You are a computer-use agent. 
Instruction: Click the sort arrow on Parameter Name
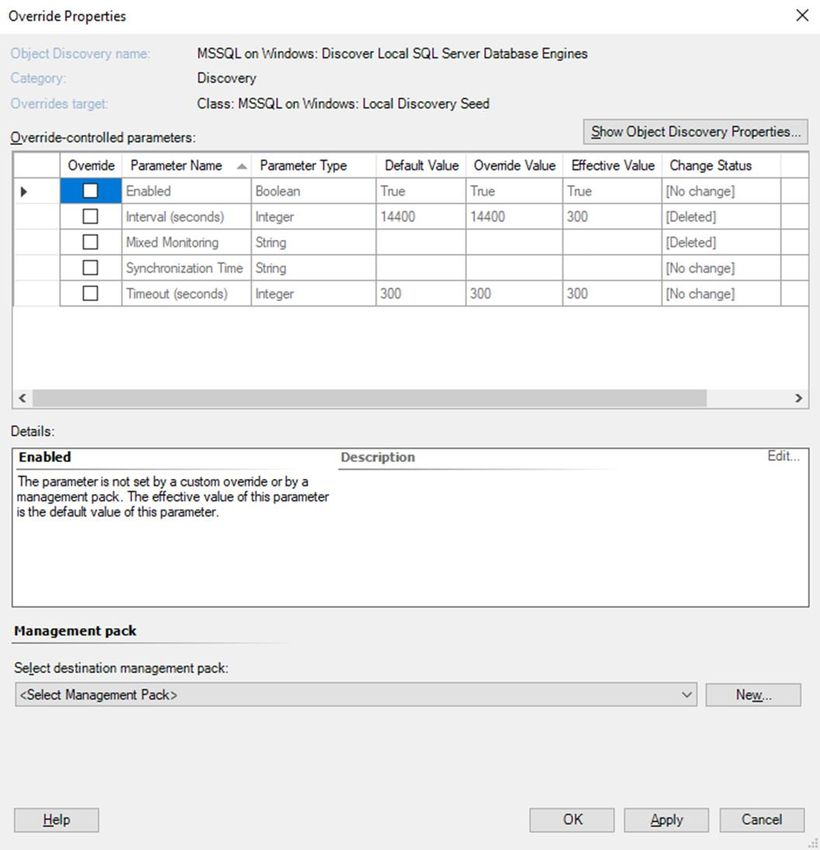(242, 166)
